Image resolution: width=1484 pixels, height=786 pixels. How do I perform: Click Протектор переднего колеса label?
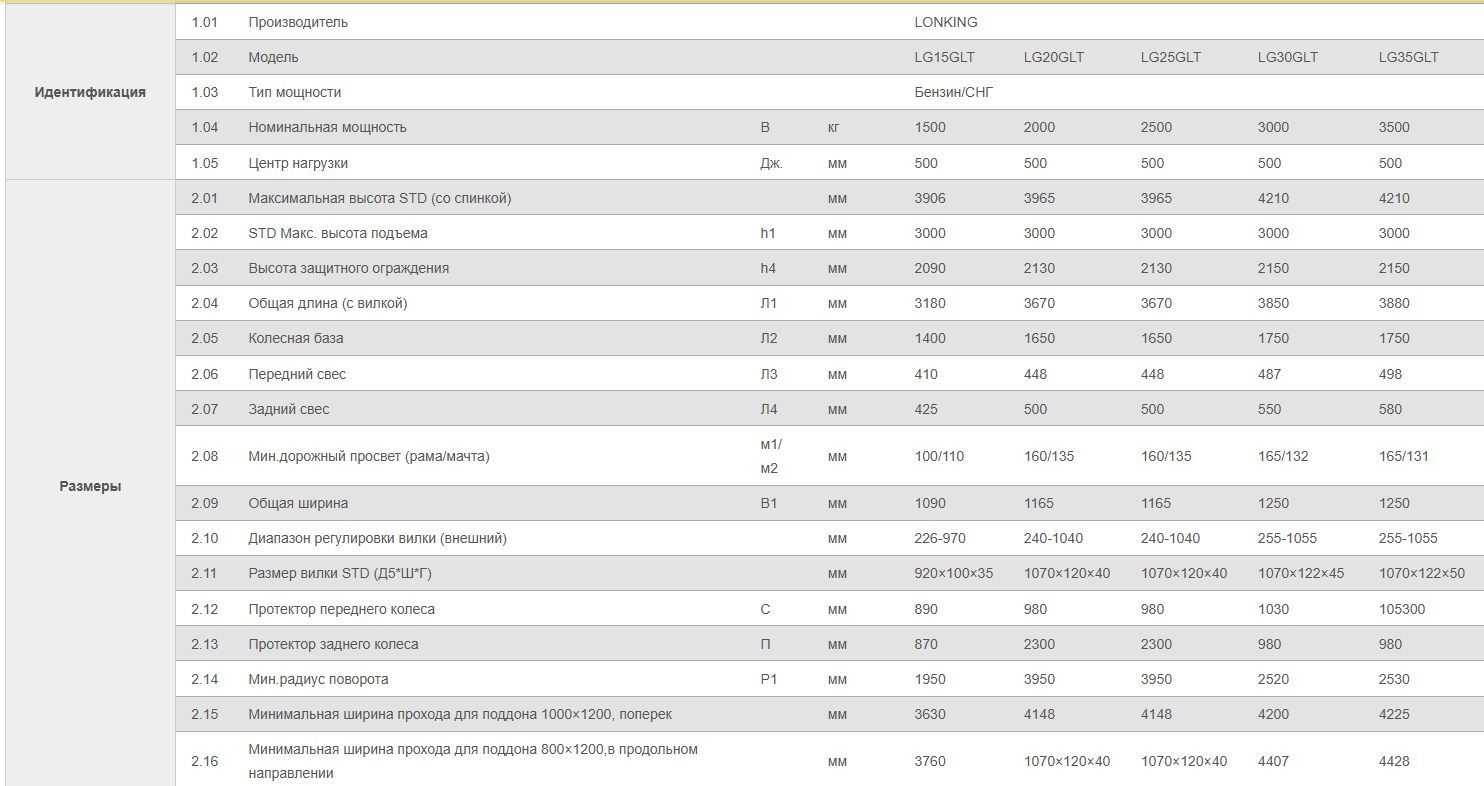(x=342, y=609)
